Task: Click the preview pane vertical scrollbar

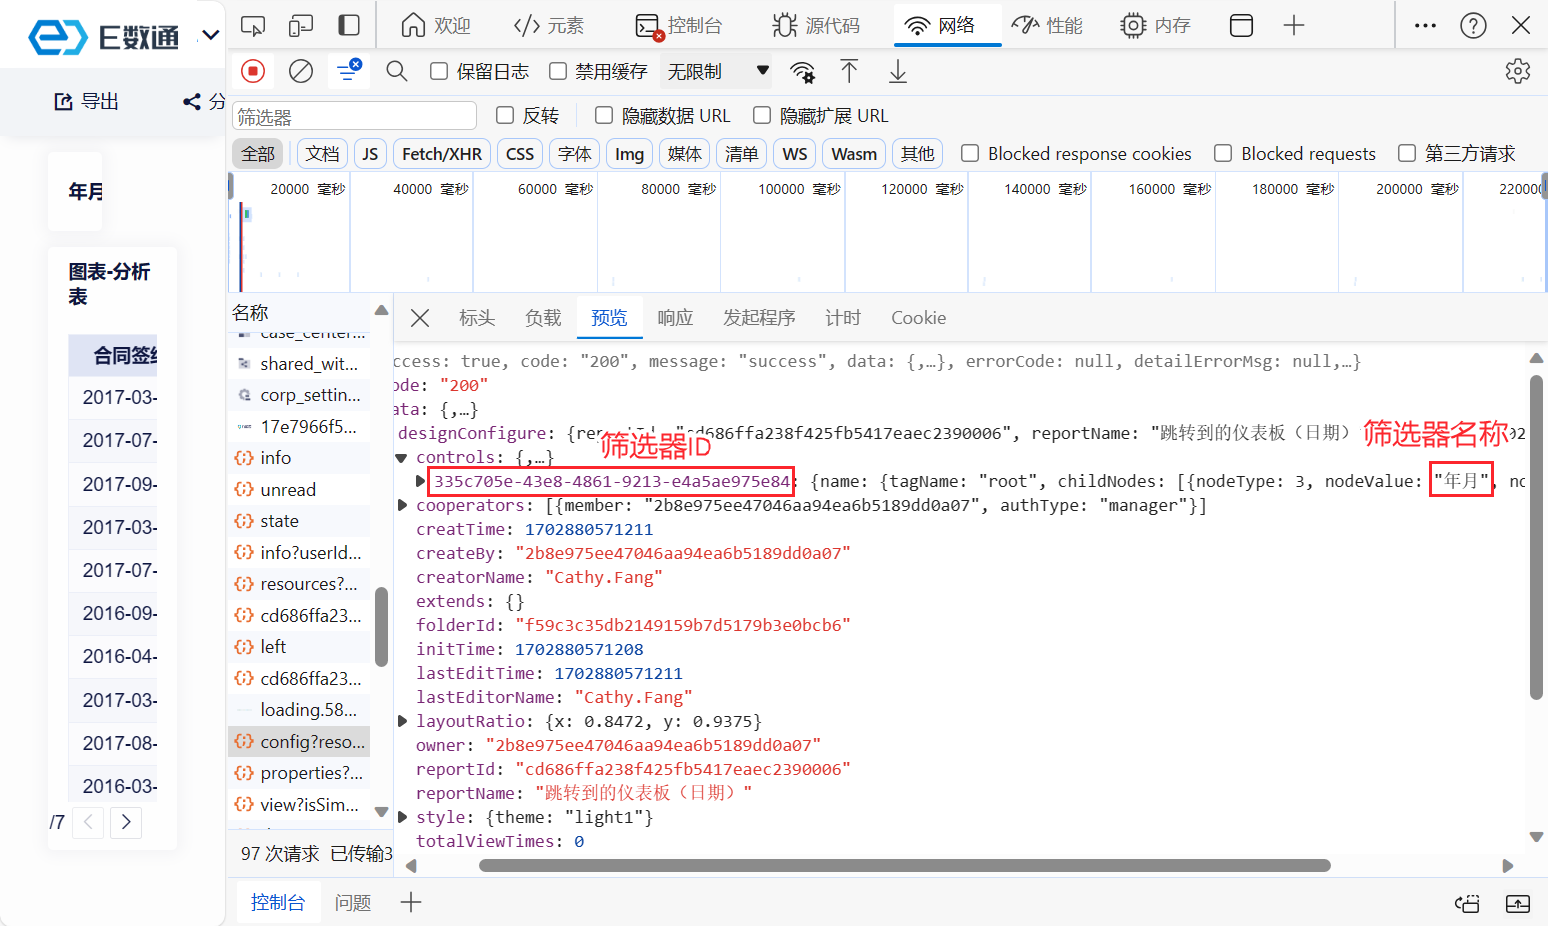Action: 1537,538
